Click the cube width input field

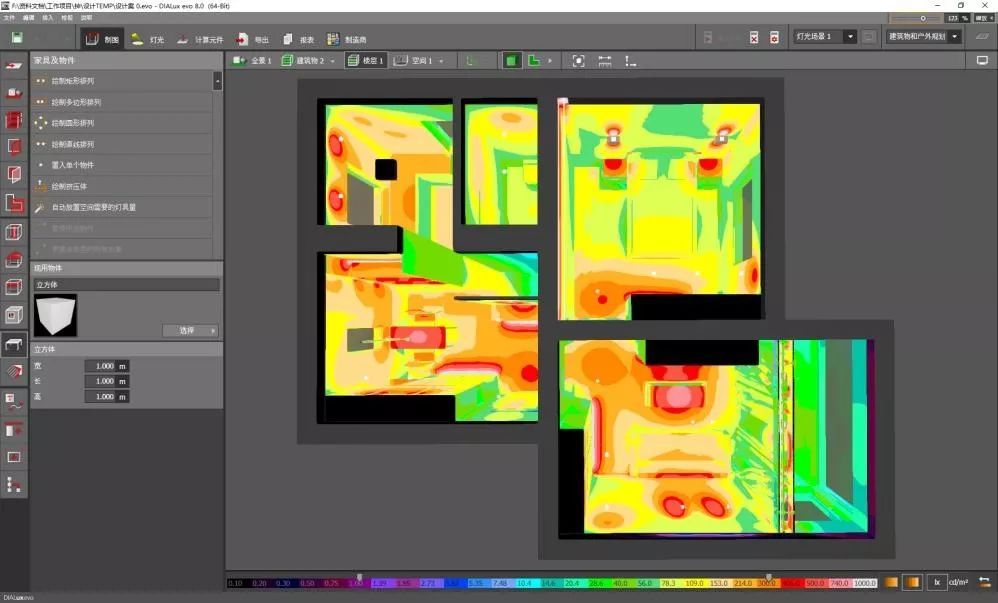coord(100,366)
